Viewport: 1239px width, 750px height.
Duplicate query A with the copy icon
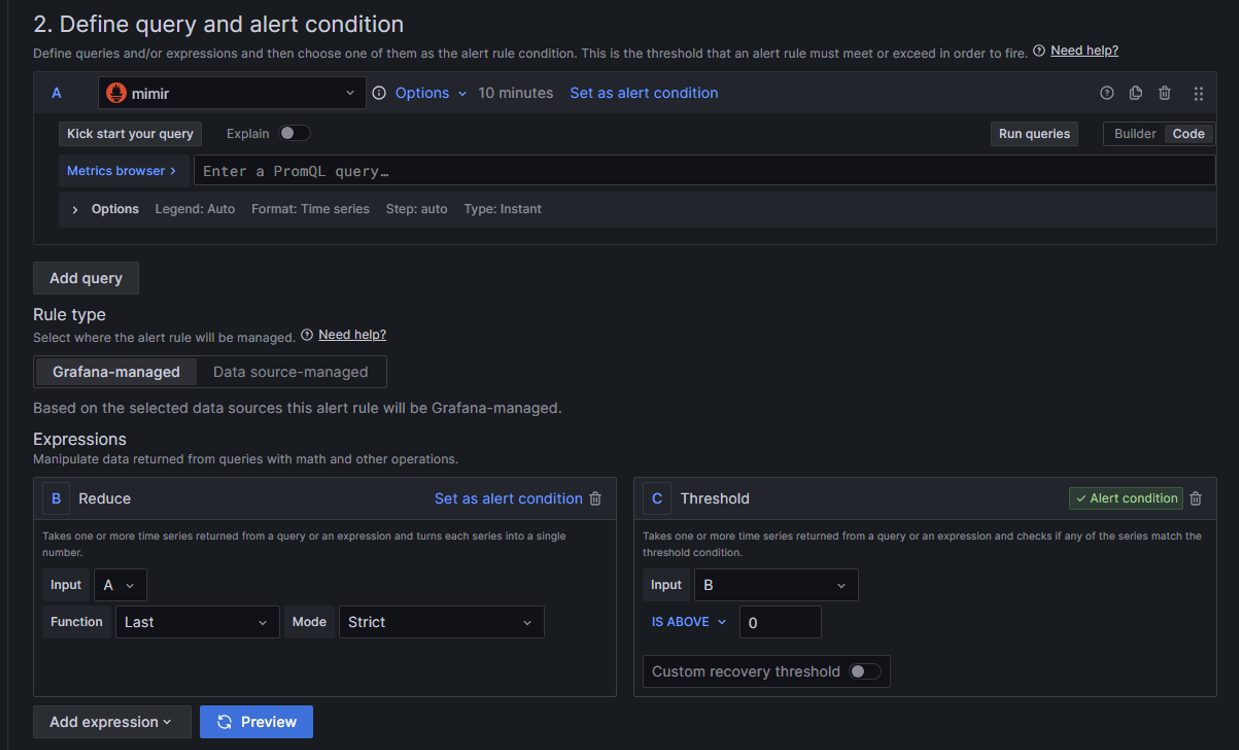click(1135, 93)
